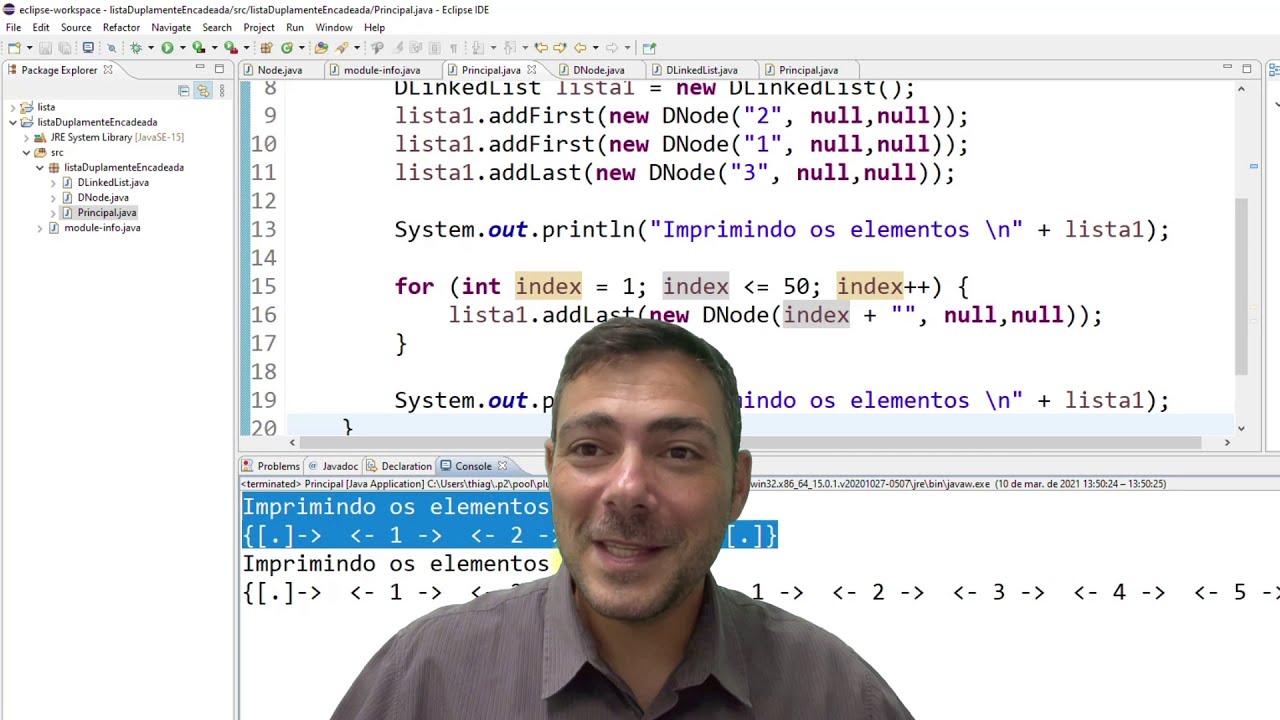Open the Navigate menu
The width and height of the screenshot is (1280, 720).
(x=171, y=27)
